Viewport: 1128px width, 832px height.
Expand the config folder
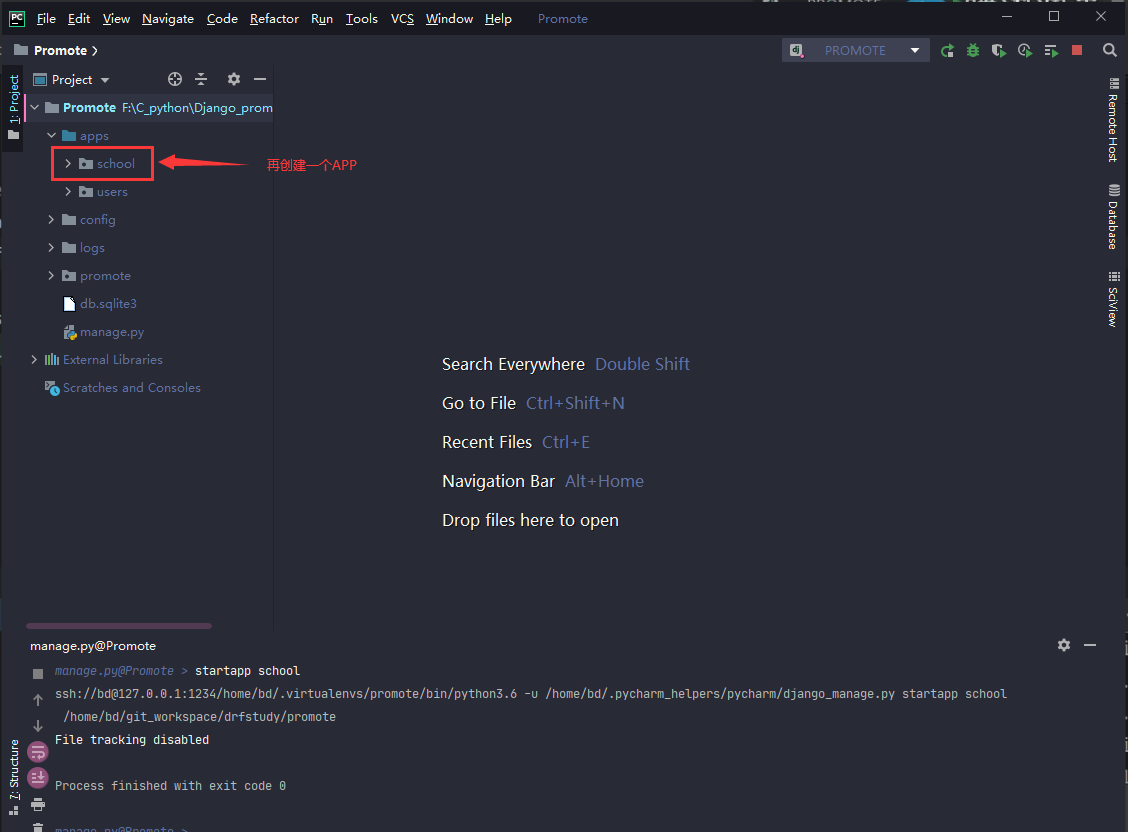pos(51,219)
